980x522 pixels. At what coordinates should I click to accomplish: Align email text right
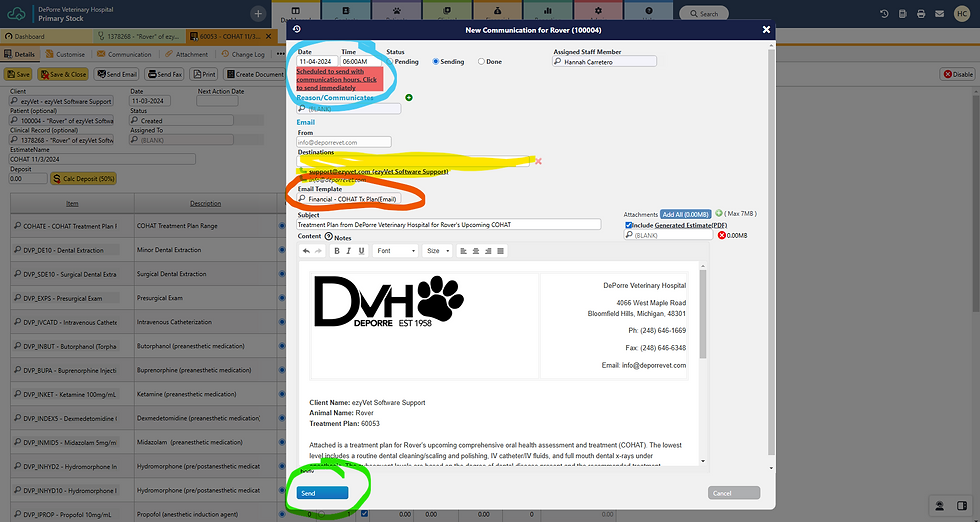[488, 251]
